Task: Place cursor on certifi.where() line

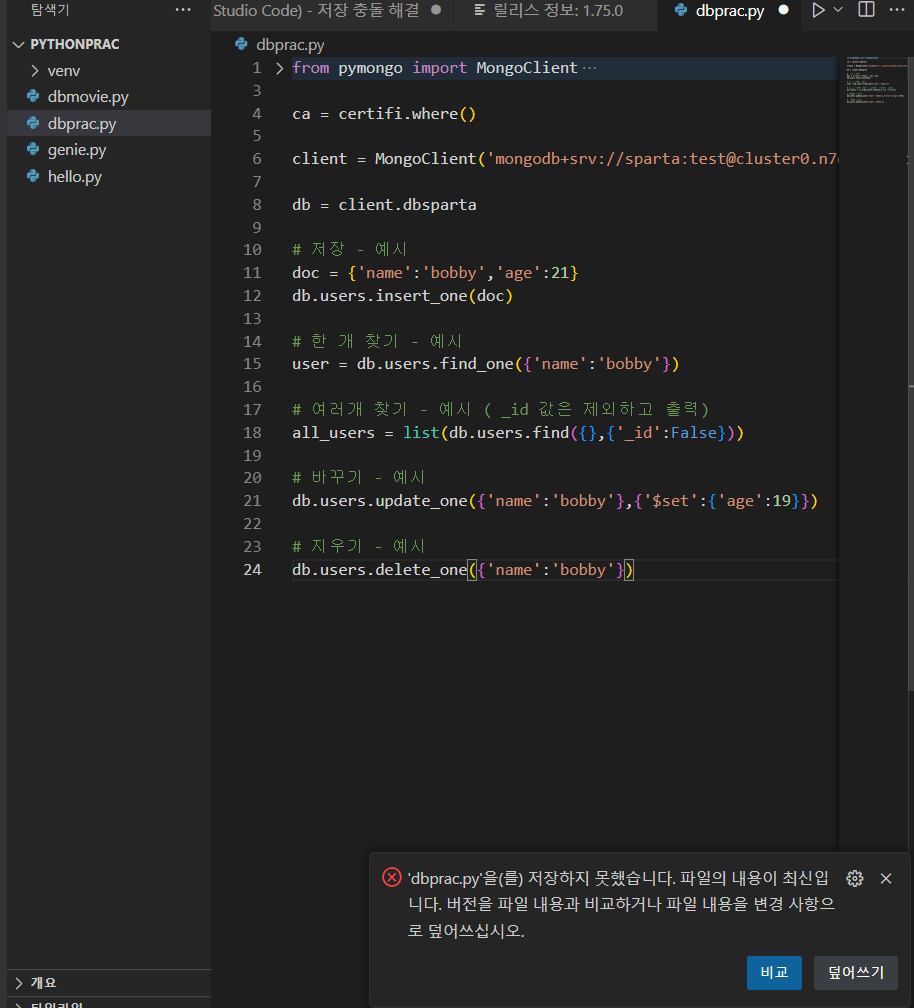Action: [x=384, y=114]
